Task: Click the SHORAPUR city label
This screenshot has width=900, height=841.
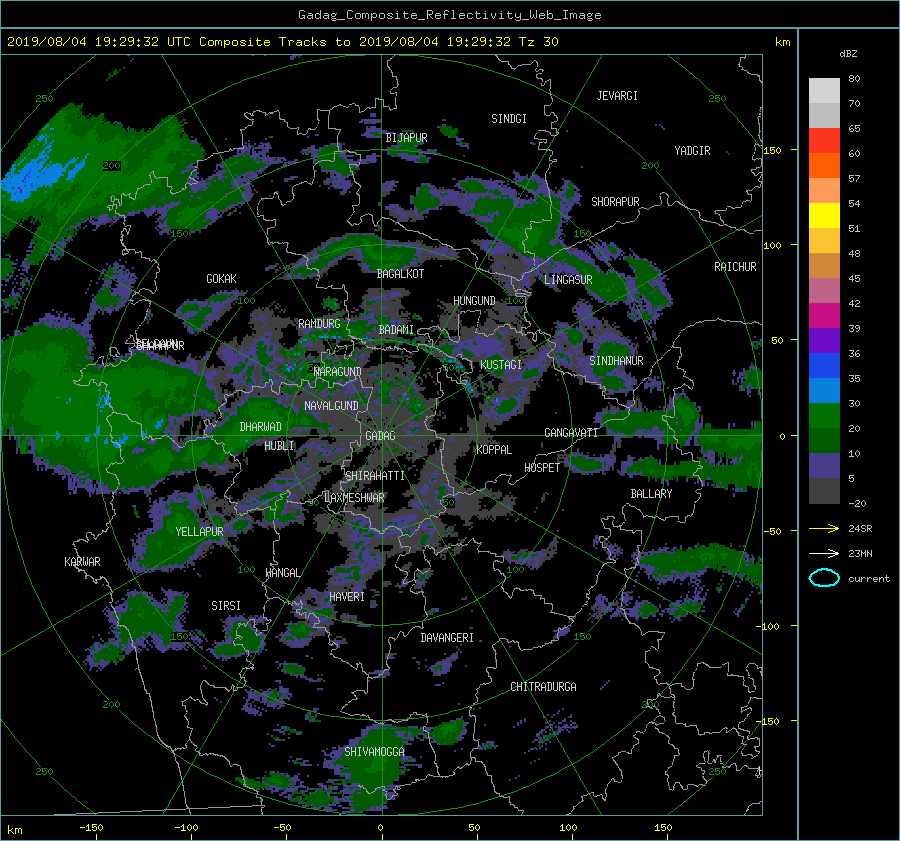Action: (x=615, y=202)
